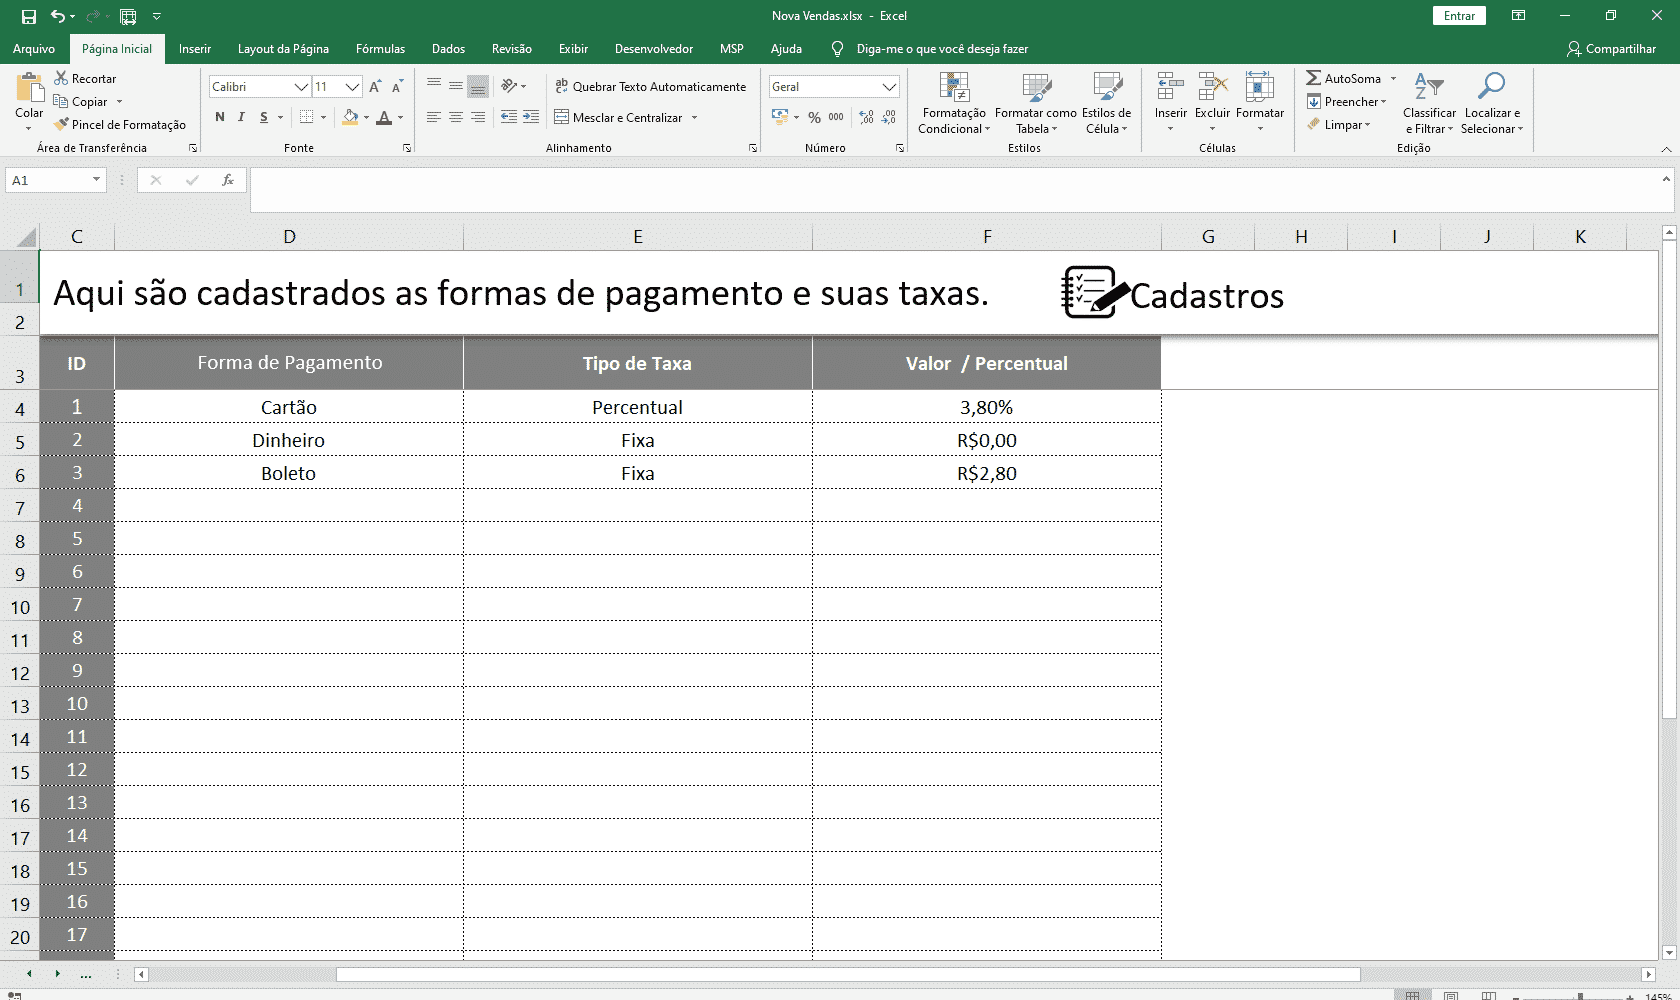Expand the Name Box A1 dropdown
1680x1000 pixels.
(96, 180)
